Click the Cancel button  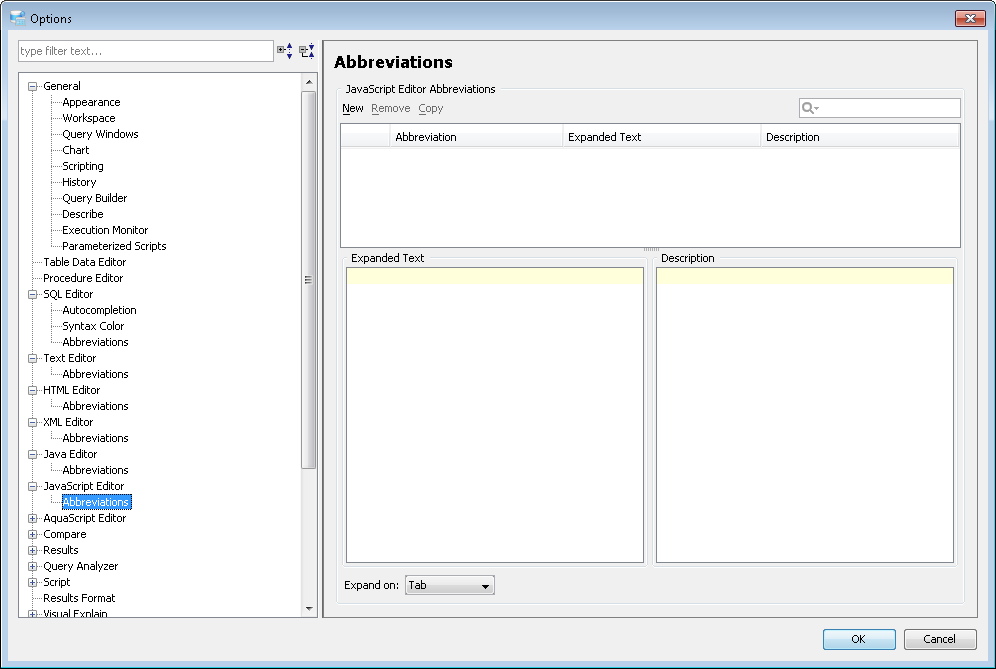(939, 639)
